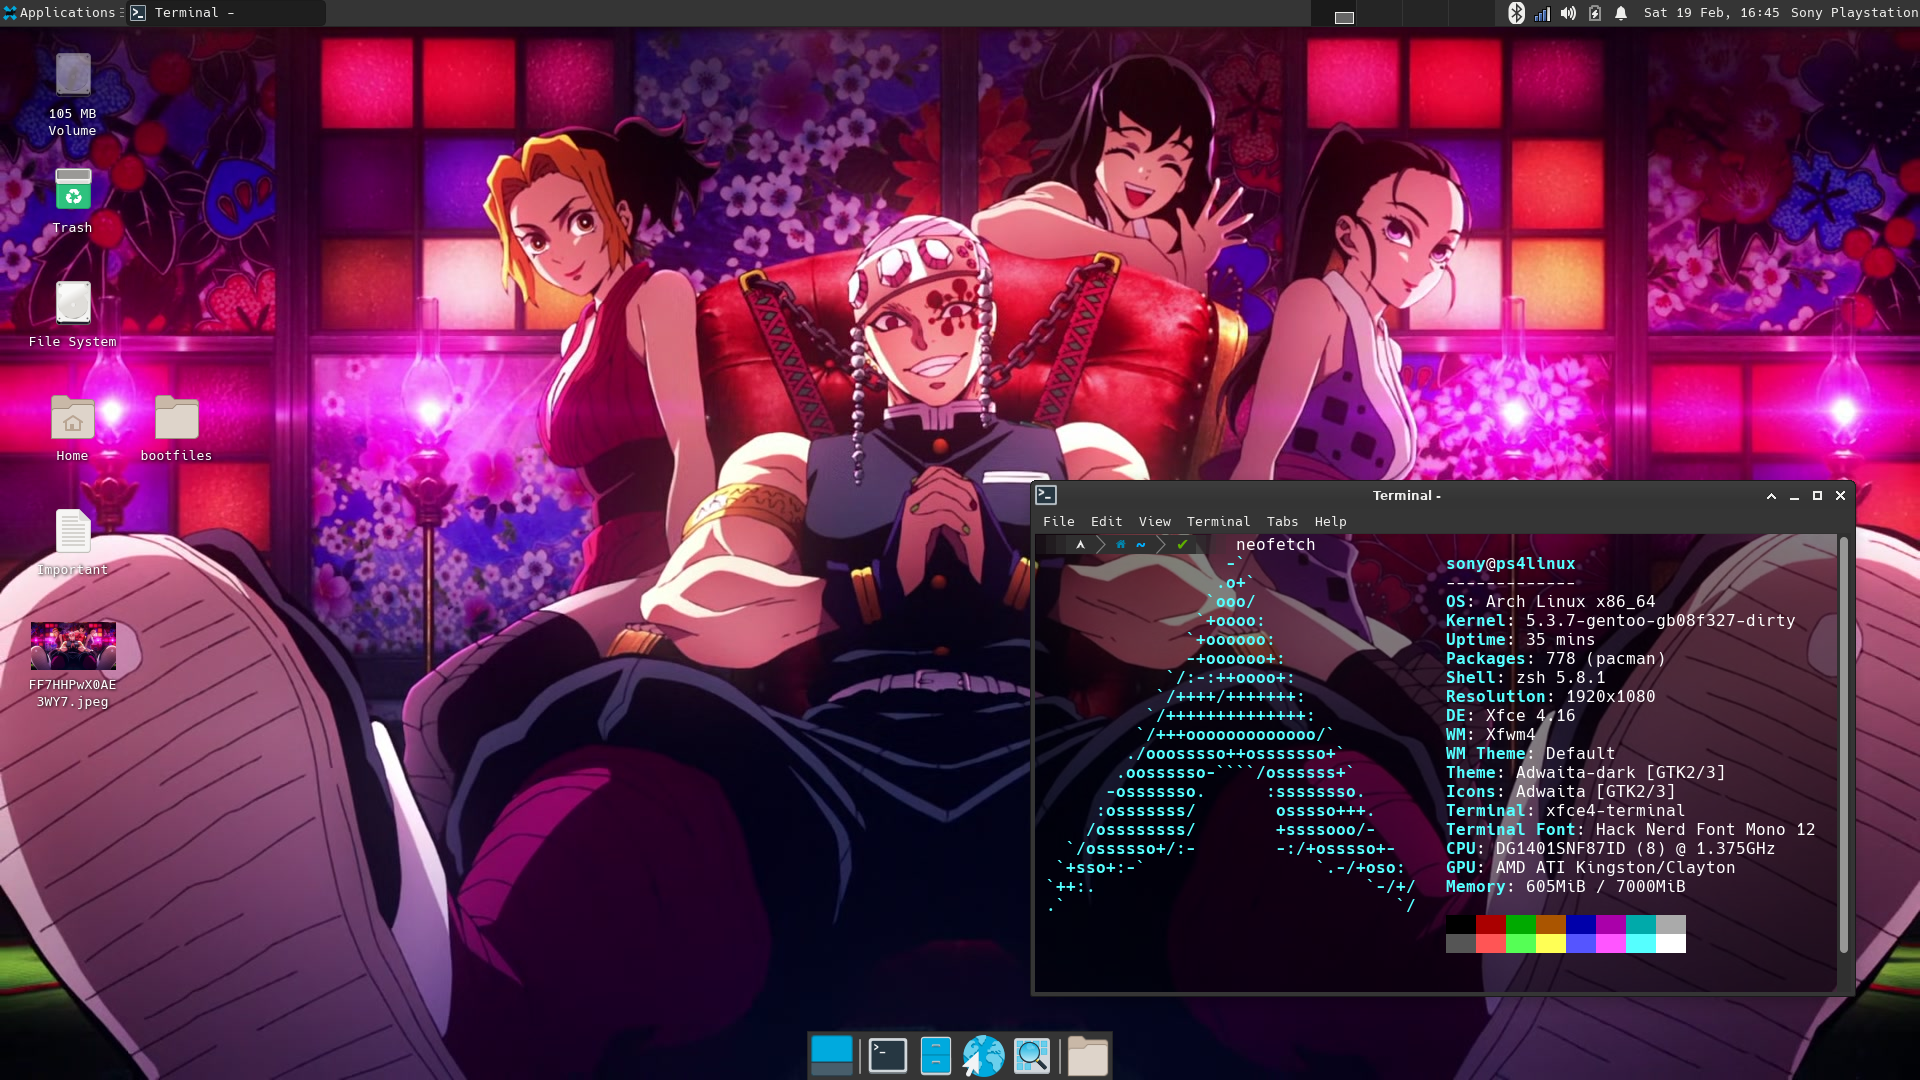The height and width of the screenshot is (1080, 1920).
Task: Click the Theme: Adwaita-dark line
Action: coord(1585,773)
